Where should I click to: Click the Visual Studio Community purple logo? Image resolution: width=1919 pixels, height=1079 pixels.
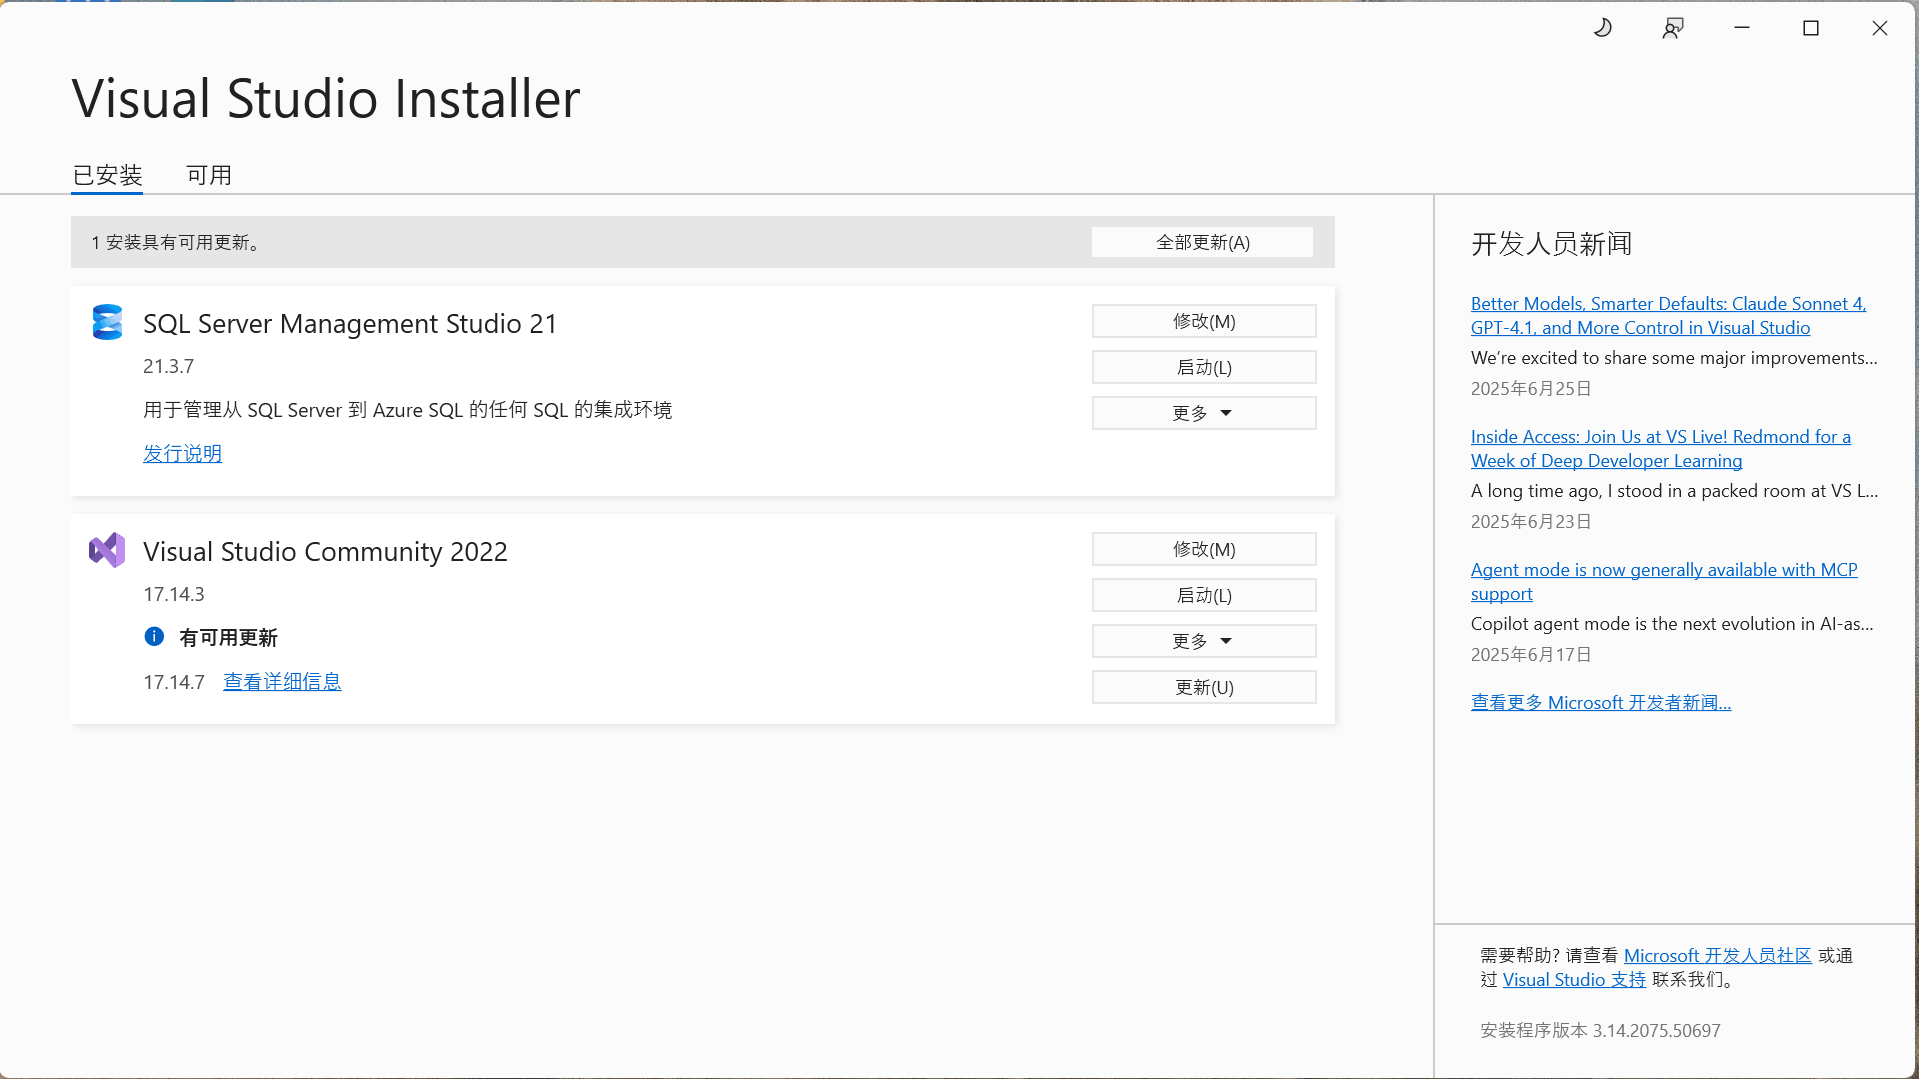tap(107, 550)
